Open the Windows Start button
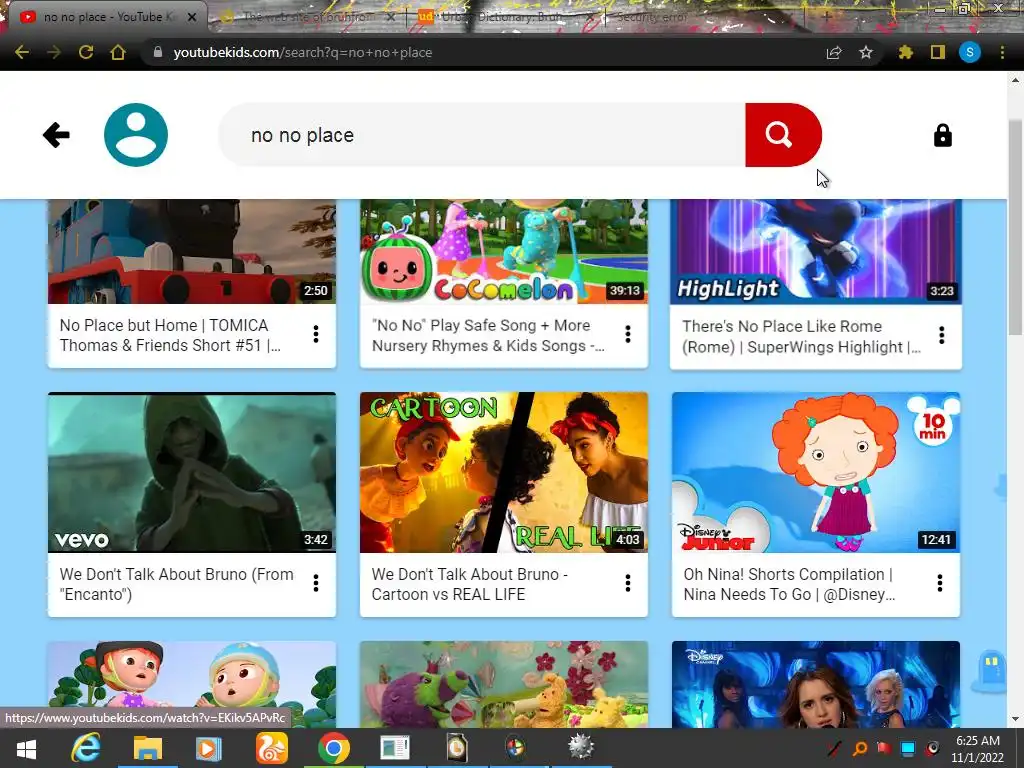The width and height of the screenshot is (1024, 768). point(26,748)
